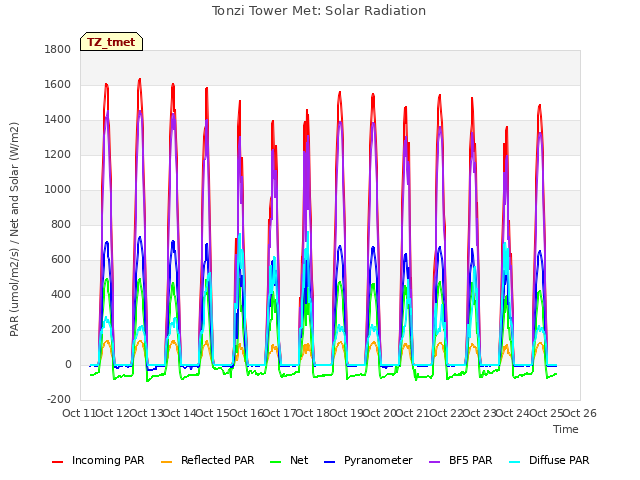Click the 1000 y-axis tick label

58,190
